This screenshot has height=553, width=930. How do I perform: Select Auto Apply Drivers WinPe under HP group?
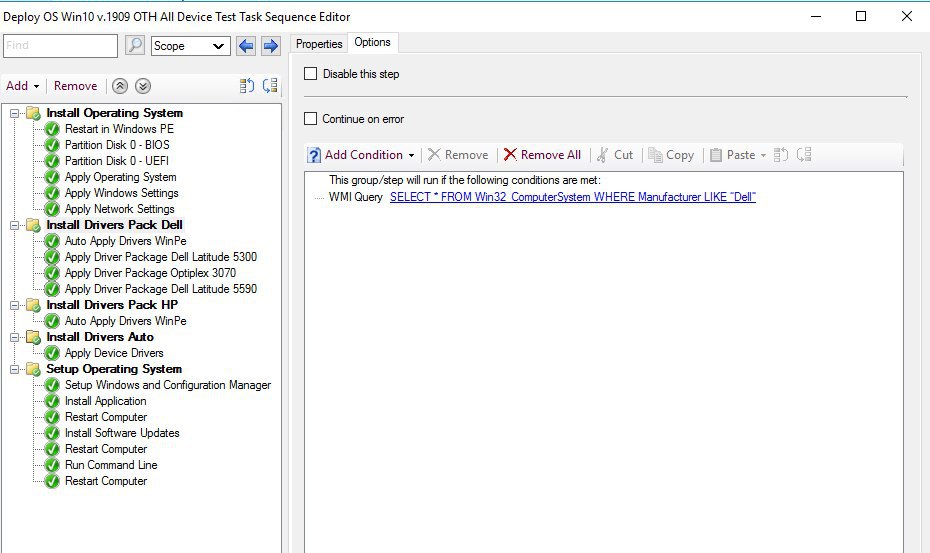point(125,321)
